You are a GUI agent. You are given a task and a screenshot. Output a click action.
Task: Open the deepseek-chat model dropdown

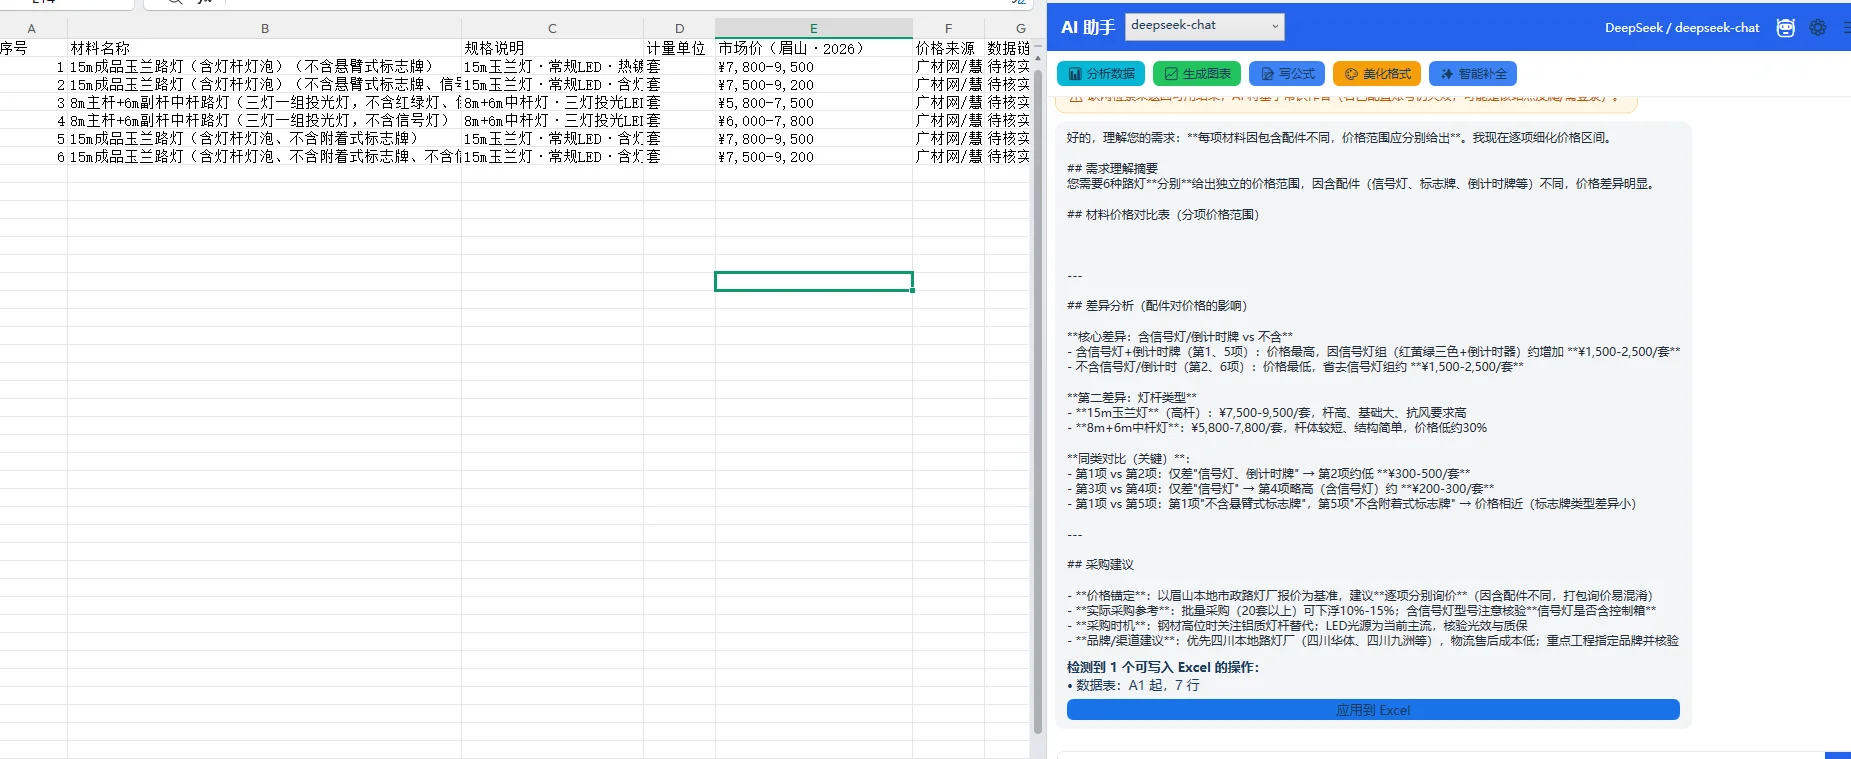click(1205, 26)
